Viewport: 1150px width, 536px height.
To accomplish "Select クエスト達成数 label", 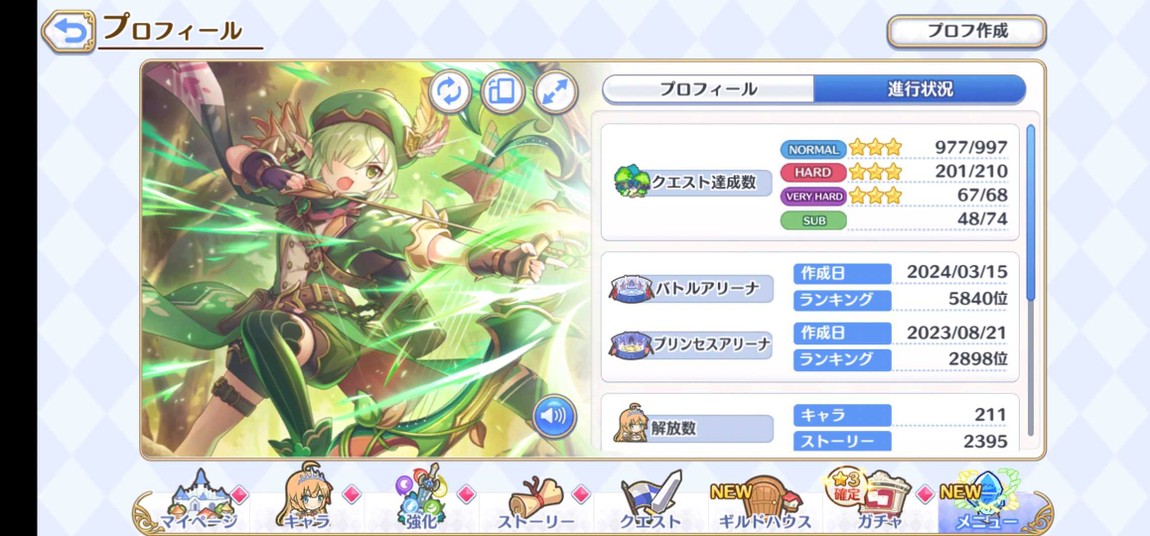I will pyautogui.click(x=693, y=183).
